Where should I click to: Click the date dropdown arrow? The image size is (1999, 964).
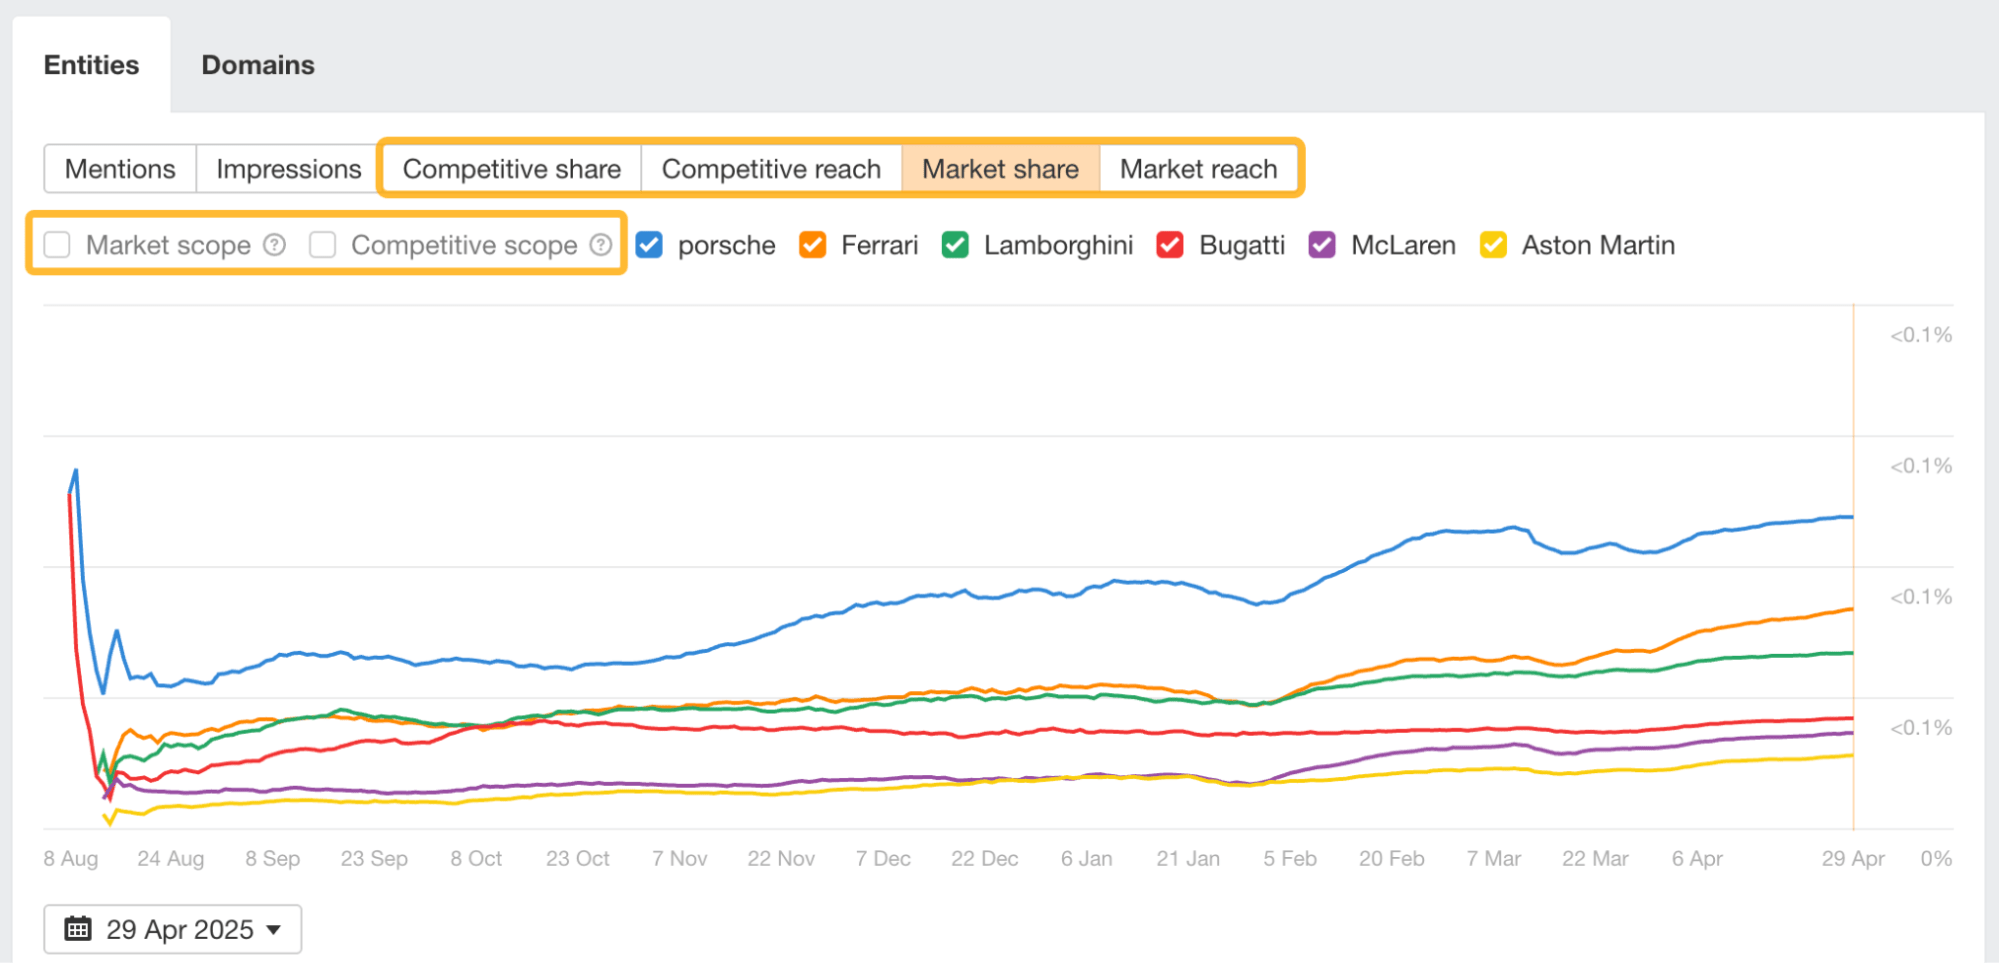(x=274, y=930)
